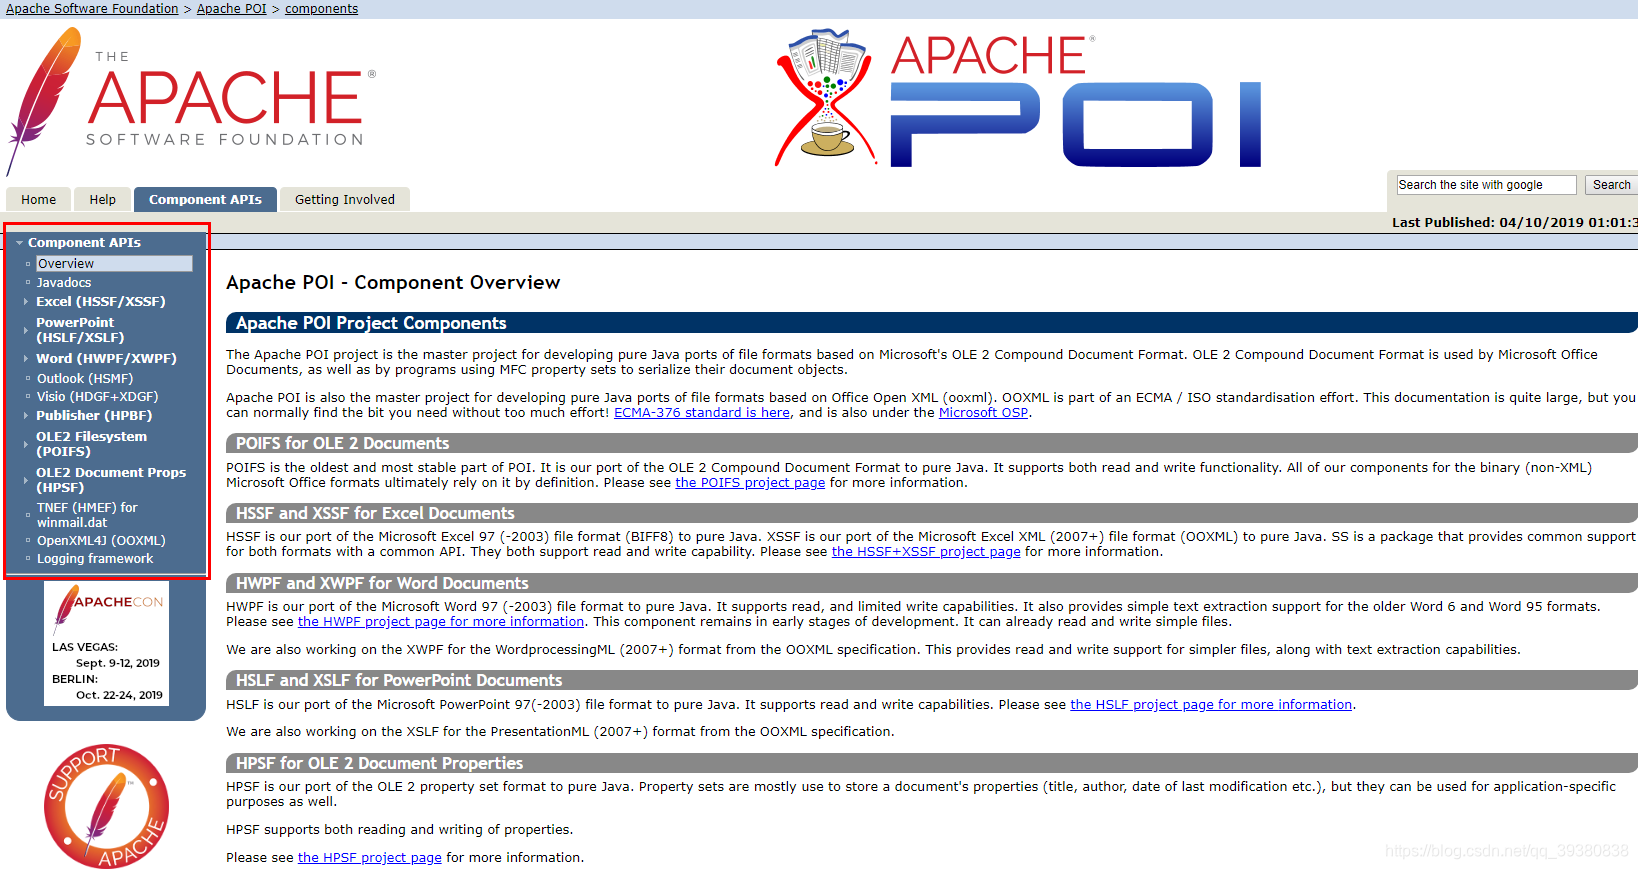
Task: Open the HSSF+XSSF project page link
Action: [x=926, y=552]
